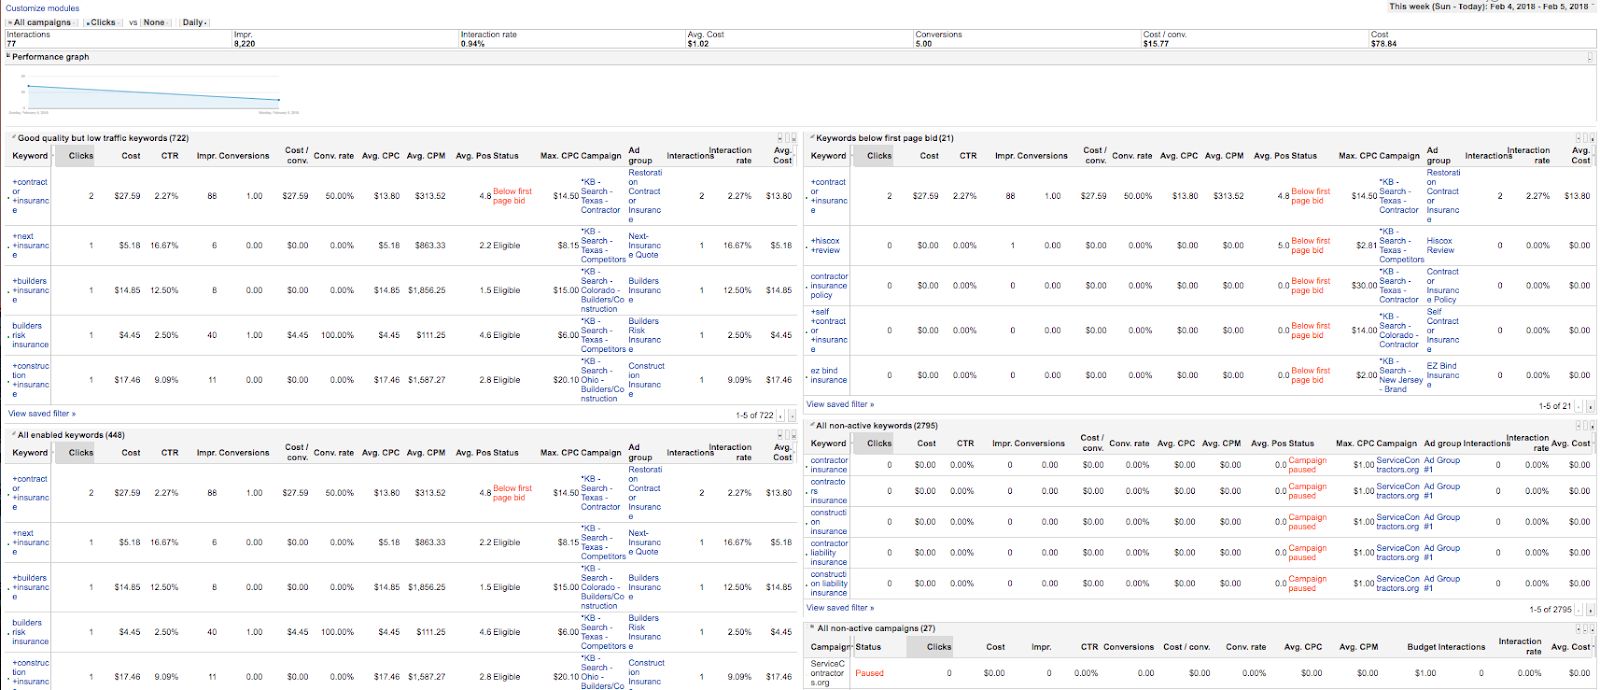Collapse the All non-active keywords module
This screenshot has width=1600, height=690.
[812, 426]
